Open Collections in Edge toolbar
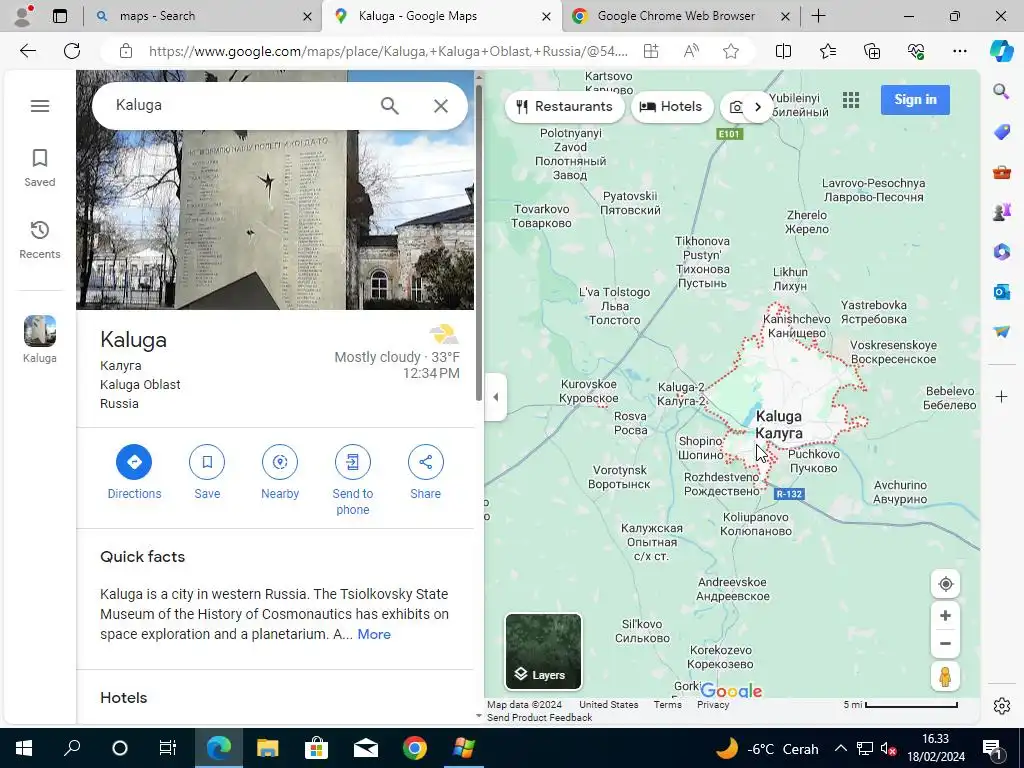The image size is (1024, 768). click(872, 51)
